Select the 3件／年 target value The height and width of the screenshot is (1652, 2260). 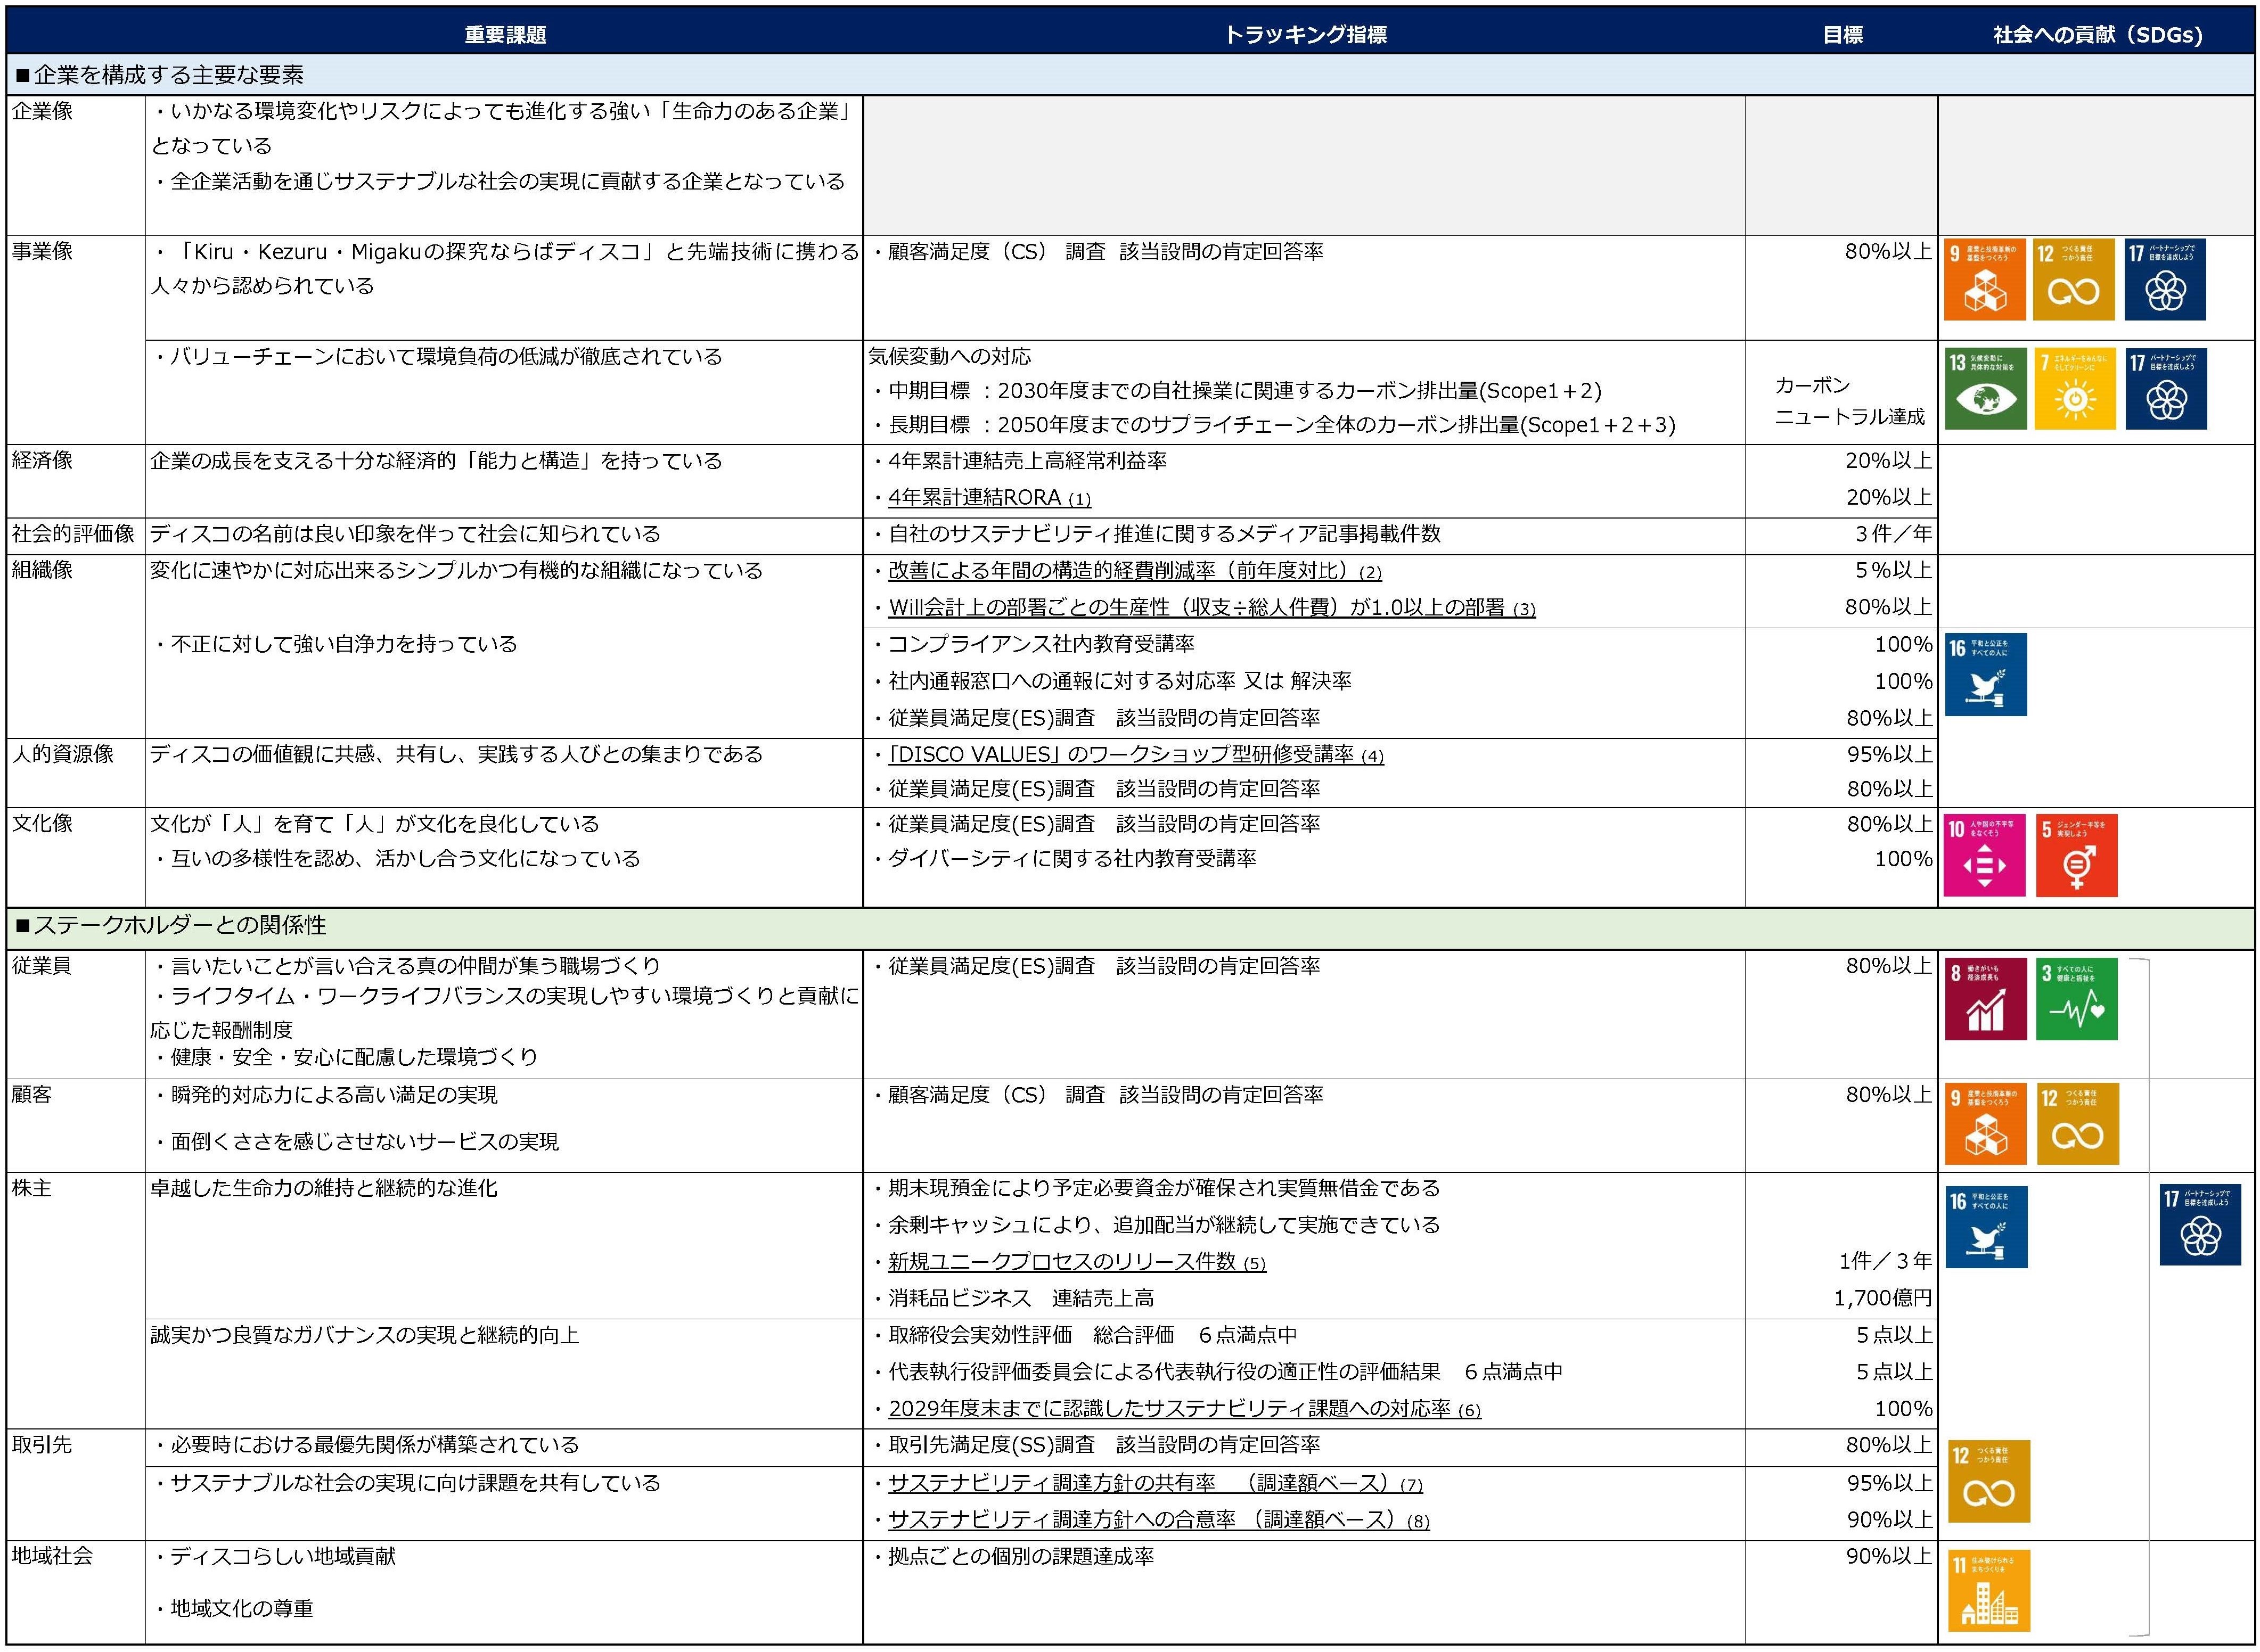1893,534
